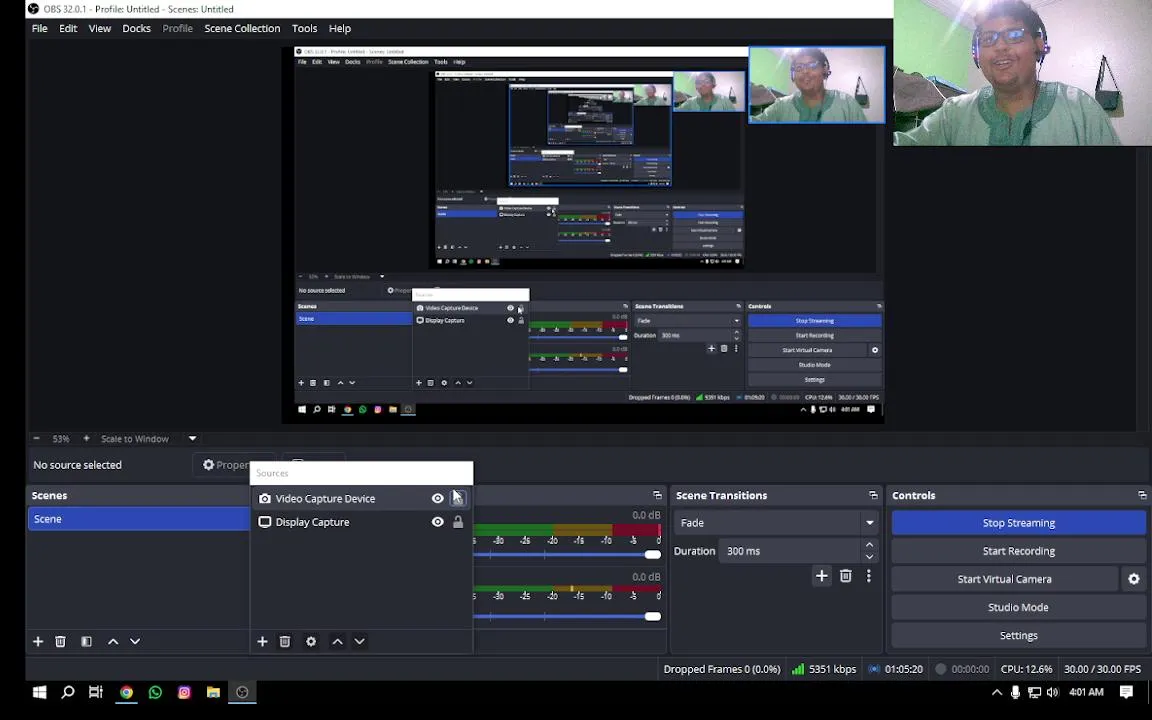Add a source with the Sources plus icon
1152x720 pixels.
(x=262, y=641)
